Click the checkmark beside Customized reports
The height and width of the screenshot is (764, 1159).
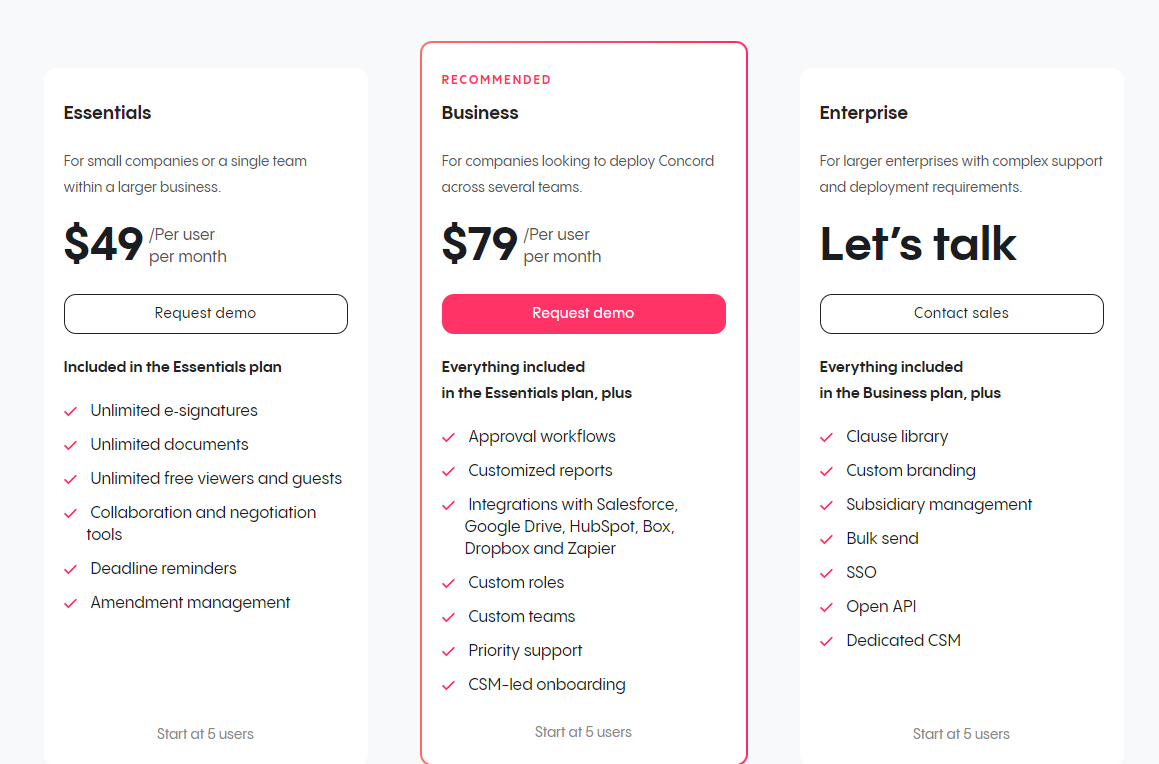click(447, 470)
